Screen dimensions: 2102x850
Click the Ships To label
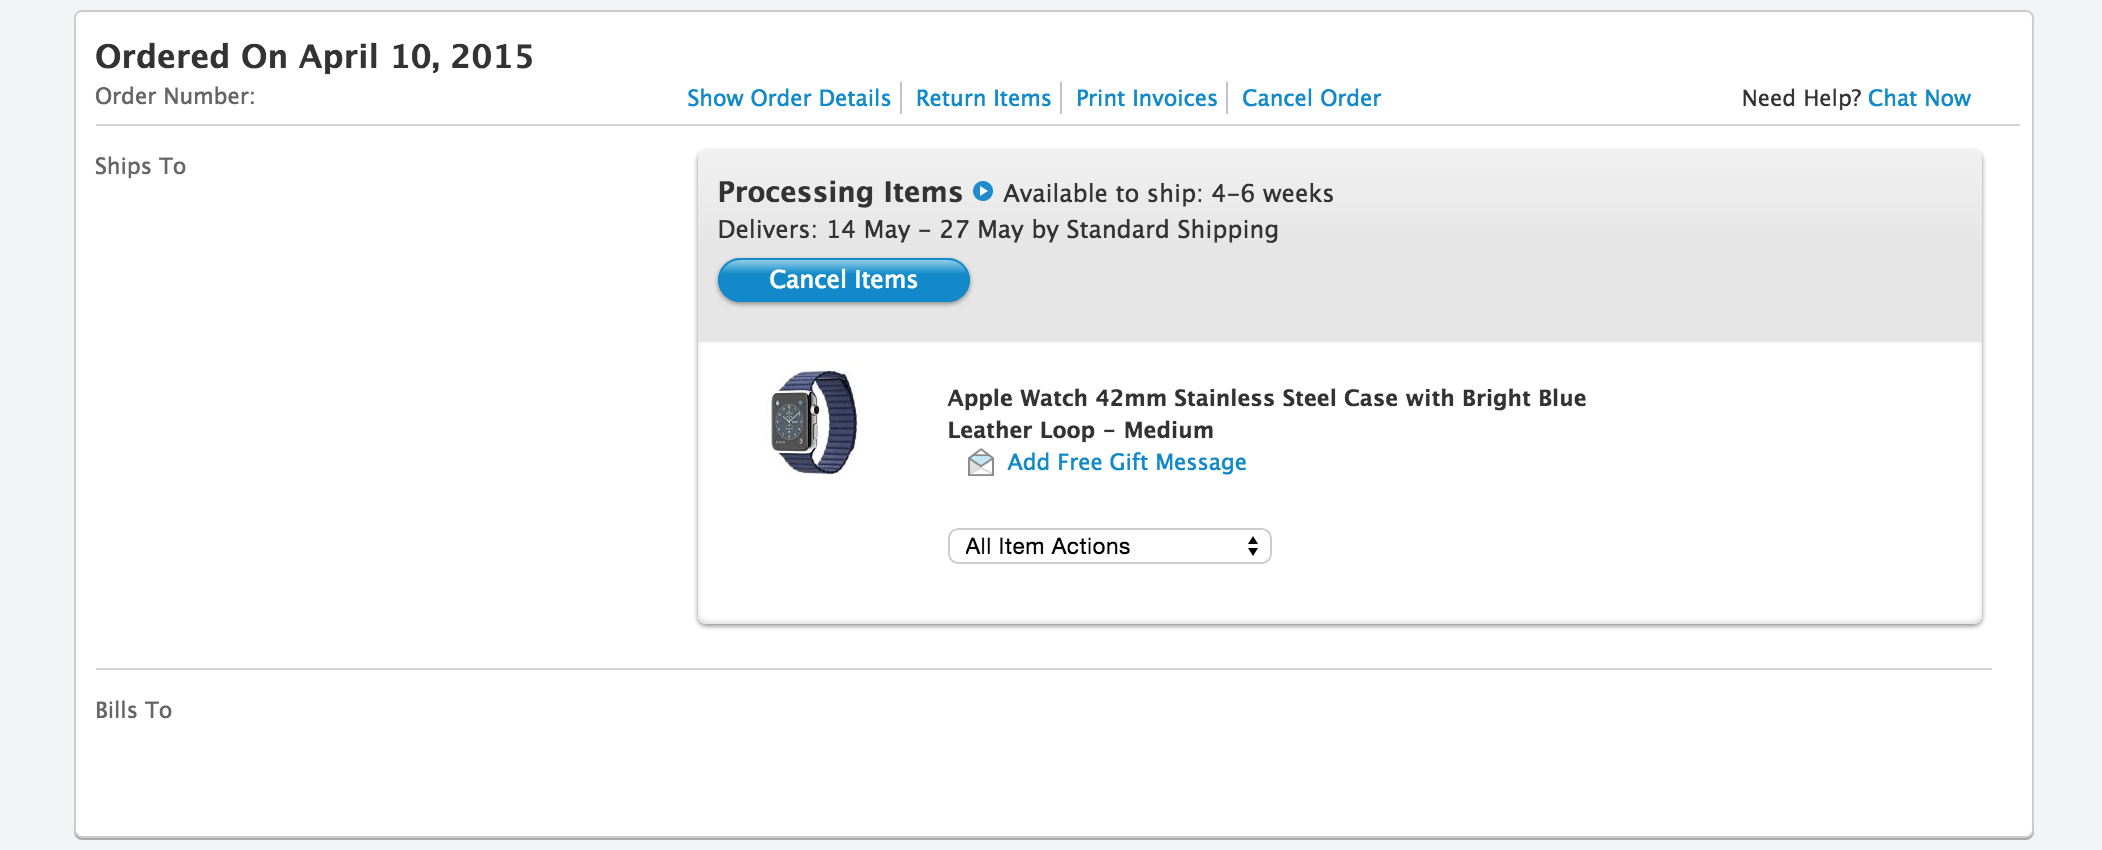[140, 166]
